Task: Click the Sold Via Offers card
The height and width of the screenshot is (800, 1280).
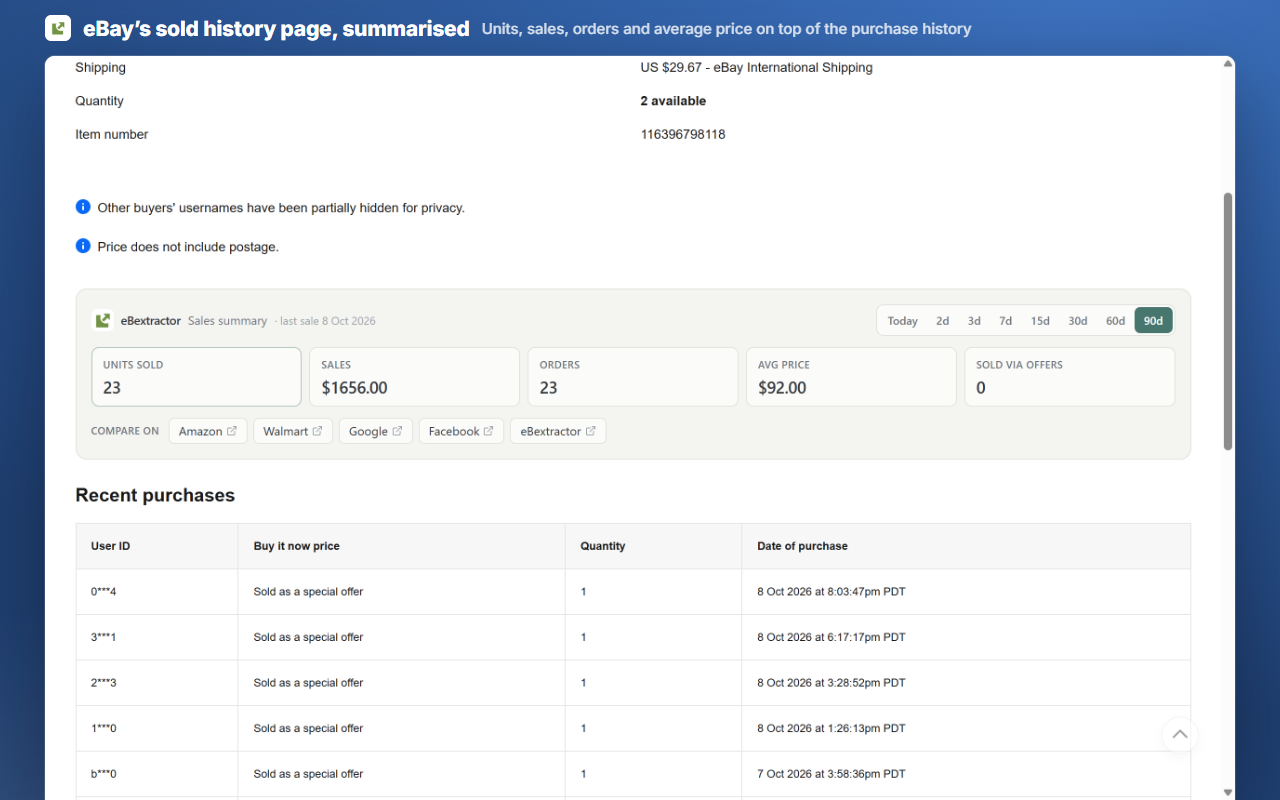Action: pos(1070,377)
